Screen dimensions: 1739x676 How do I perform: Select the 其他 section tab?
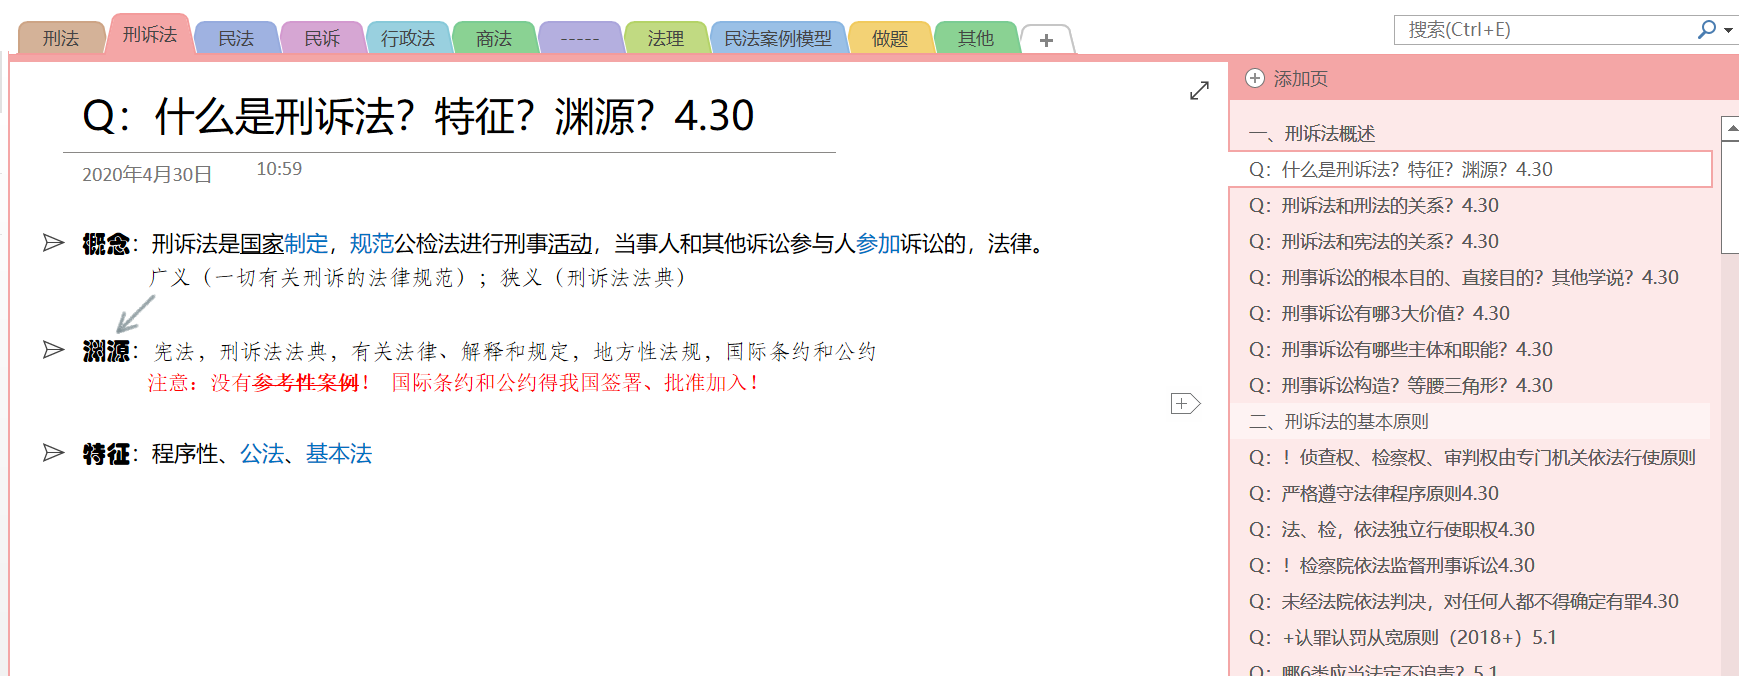[x=976, y=38]
